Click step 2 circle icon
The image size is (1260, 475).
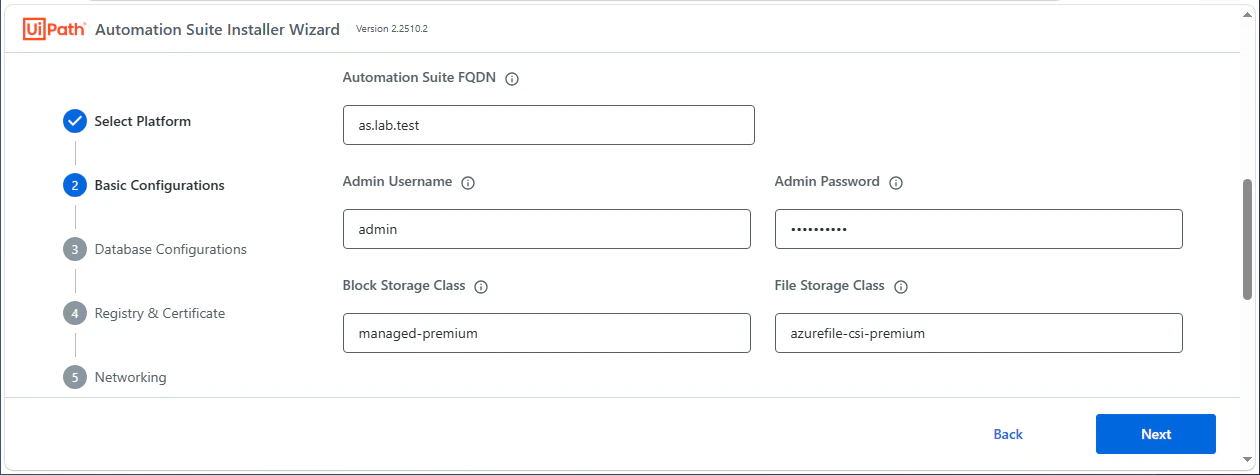(75, 185)
